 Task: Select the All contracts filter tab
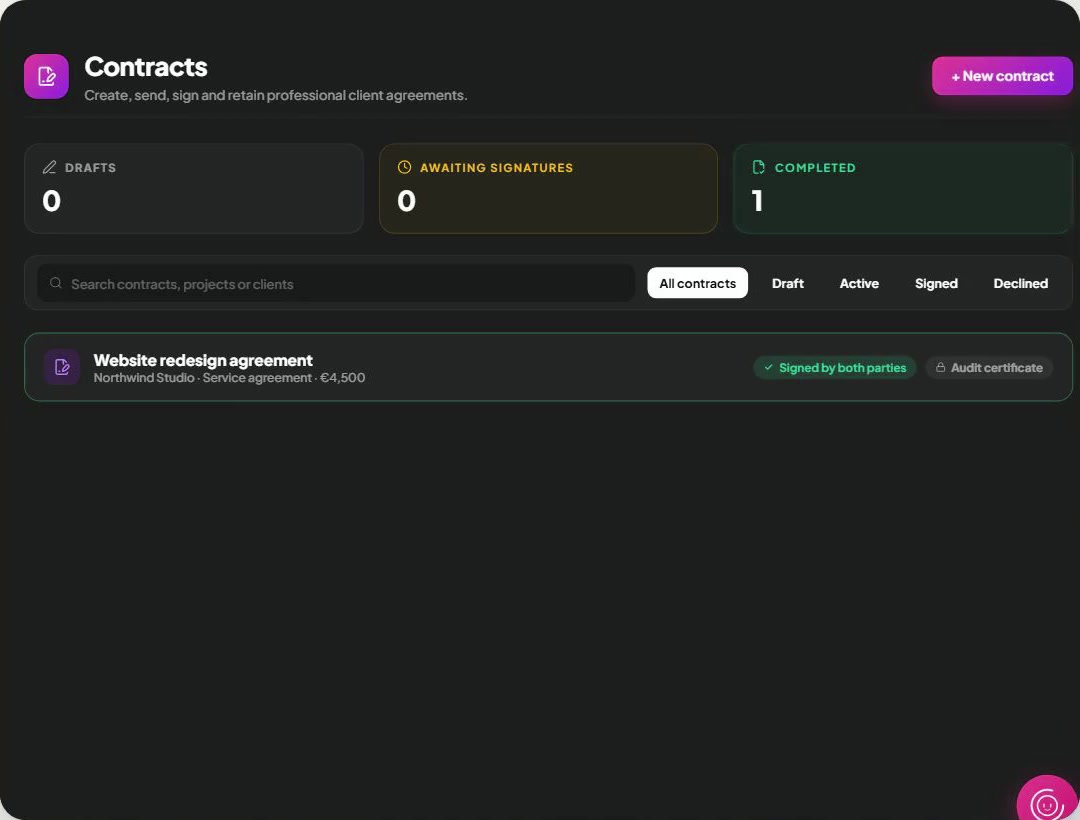(x=698, y=283)
